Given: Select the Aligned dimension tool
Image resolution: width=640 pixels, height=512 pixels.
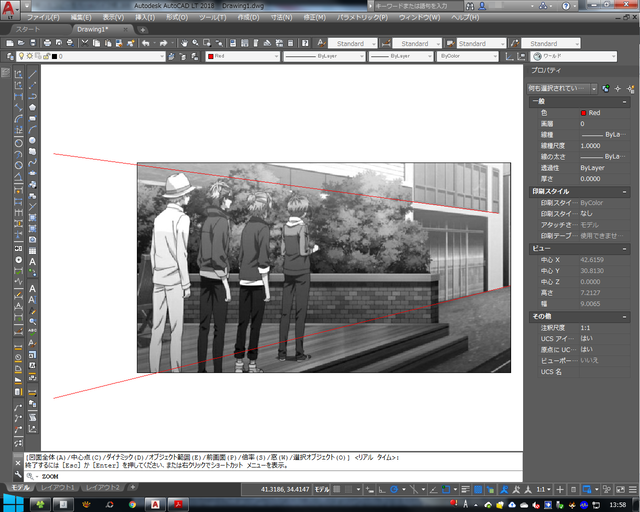Looking at the screenshot, I should (18, 107).
